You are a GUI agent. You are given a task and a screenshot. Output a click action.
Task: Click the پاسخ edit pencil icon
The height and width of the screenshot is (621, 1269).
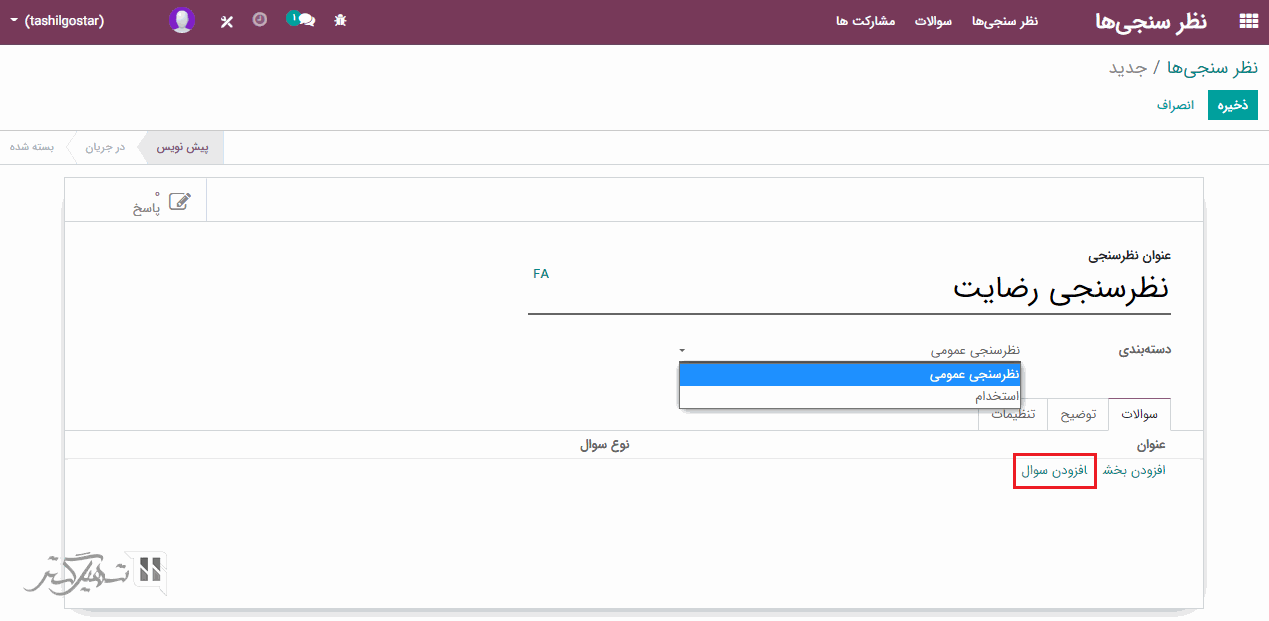pyautogui.click(x=180, y=201)
